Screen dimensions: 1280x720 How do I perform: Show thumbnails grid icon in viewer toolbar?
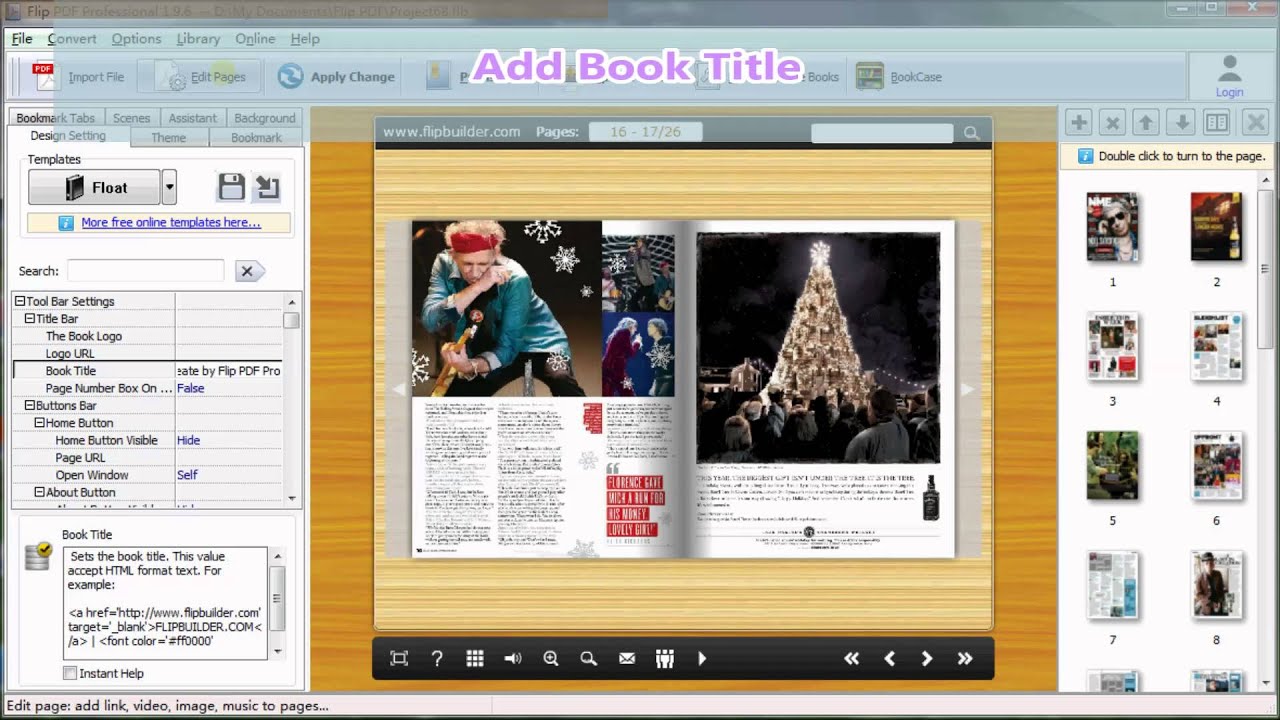475,658
